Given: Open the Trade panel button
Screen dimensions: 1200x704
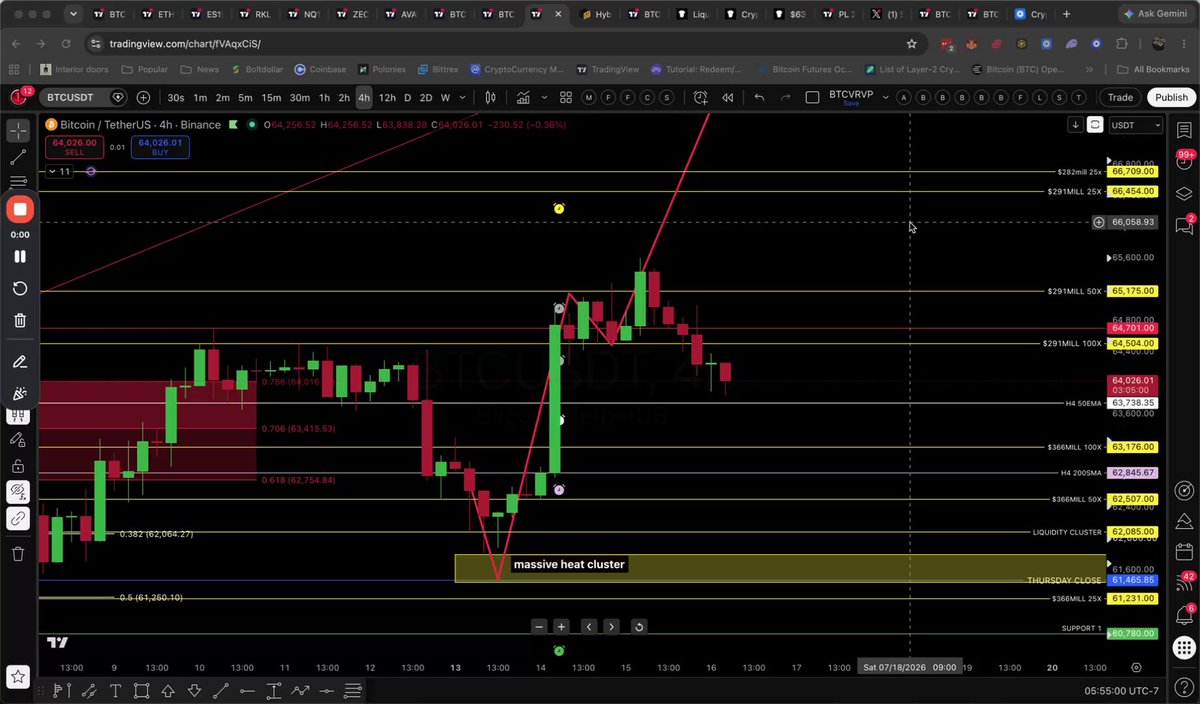Looking at the screenshot, I should 1120,97.
